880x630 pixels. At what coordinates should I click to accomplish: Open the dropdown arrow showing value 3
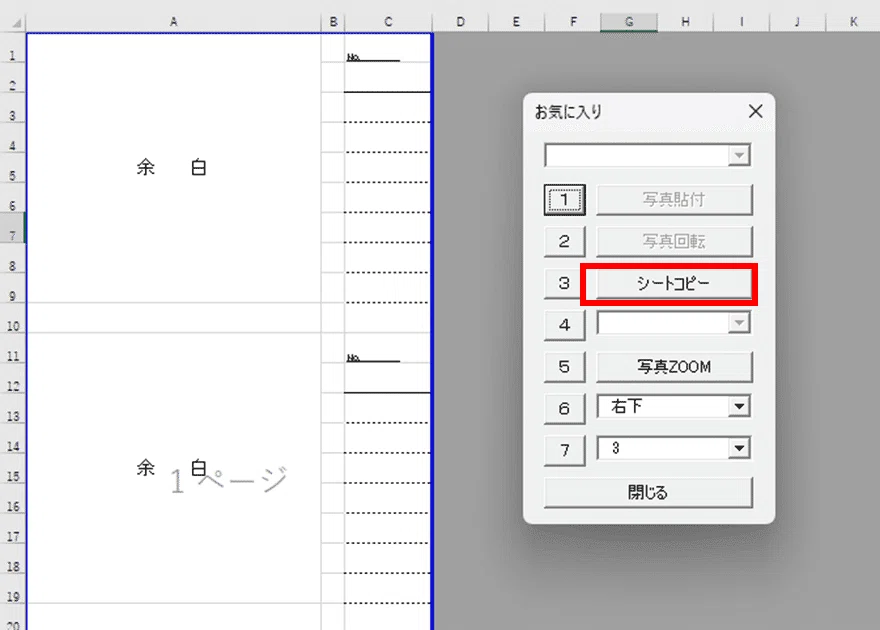pyautogui.click(x=739, y=448)
